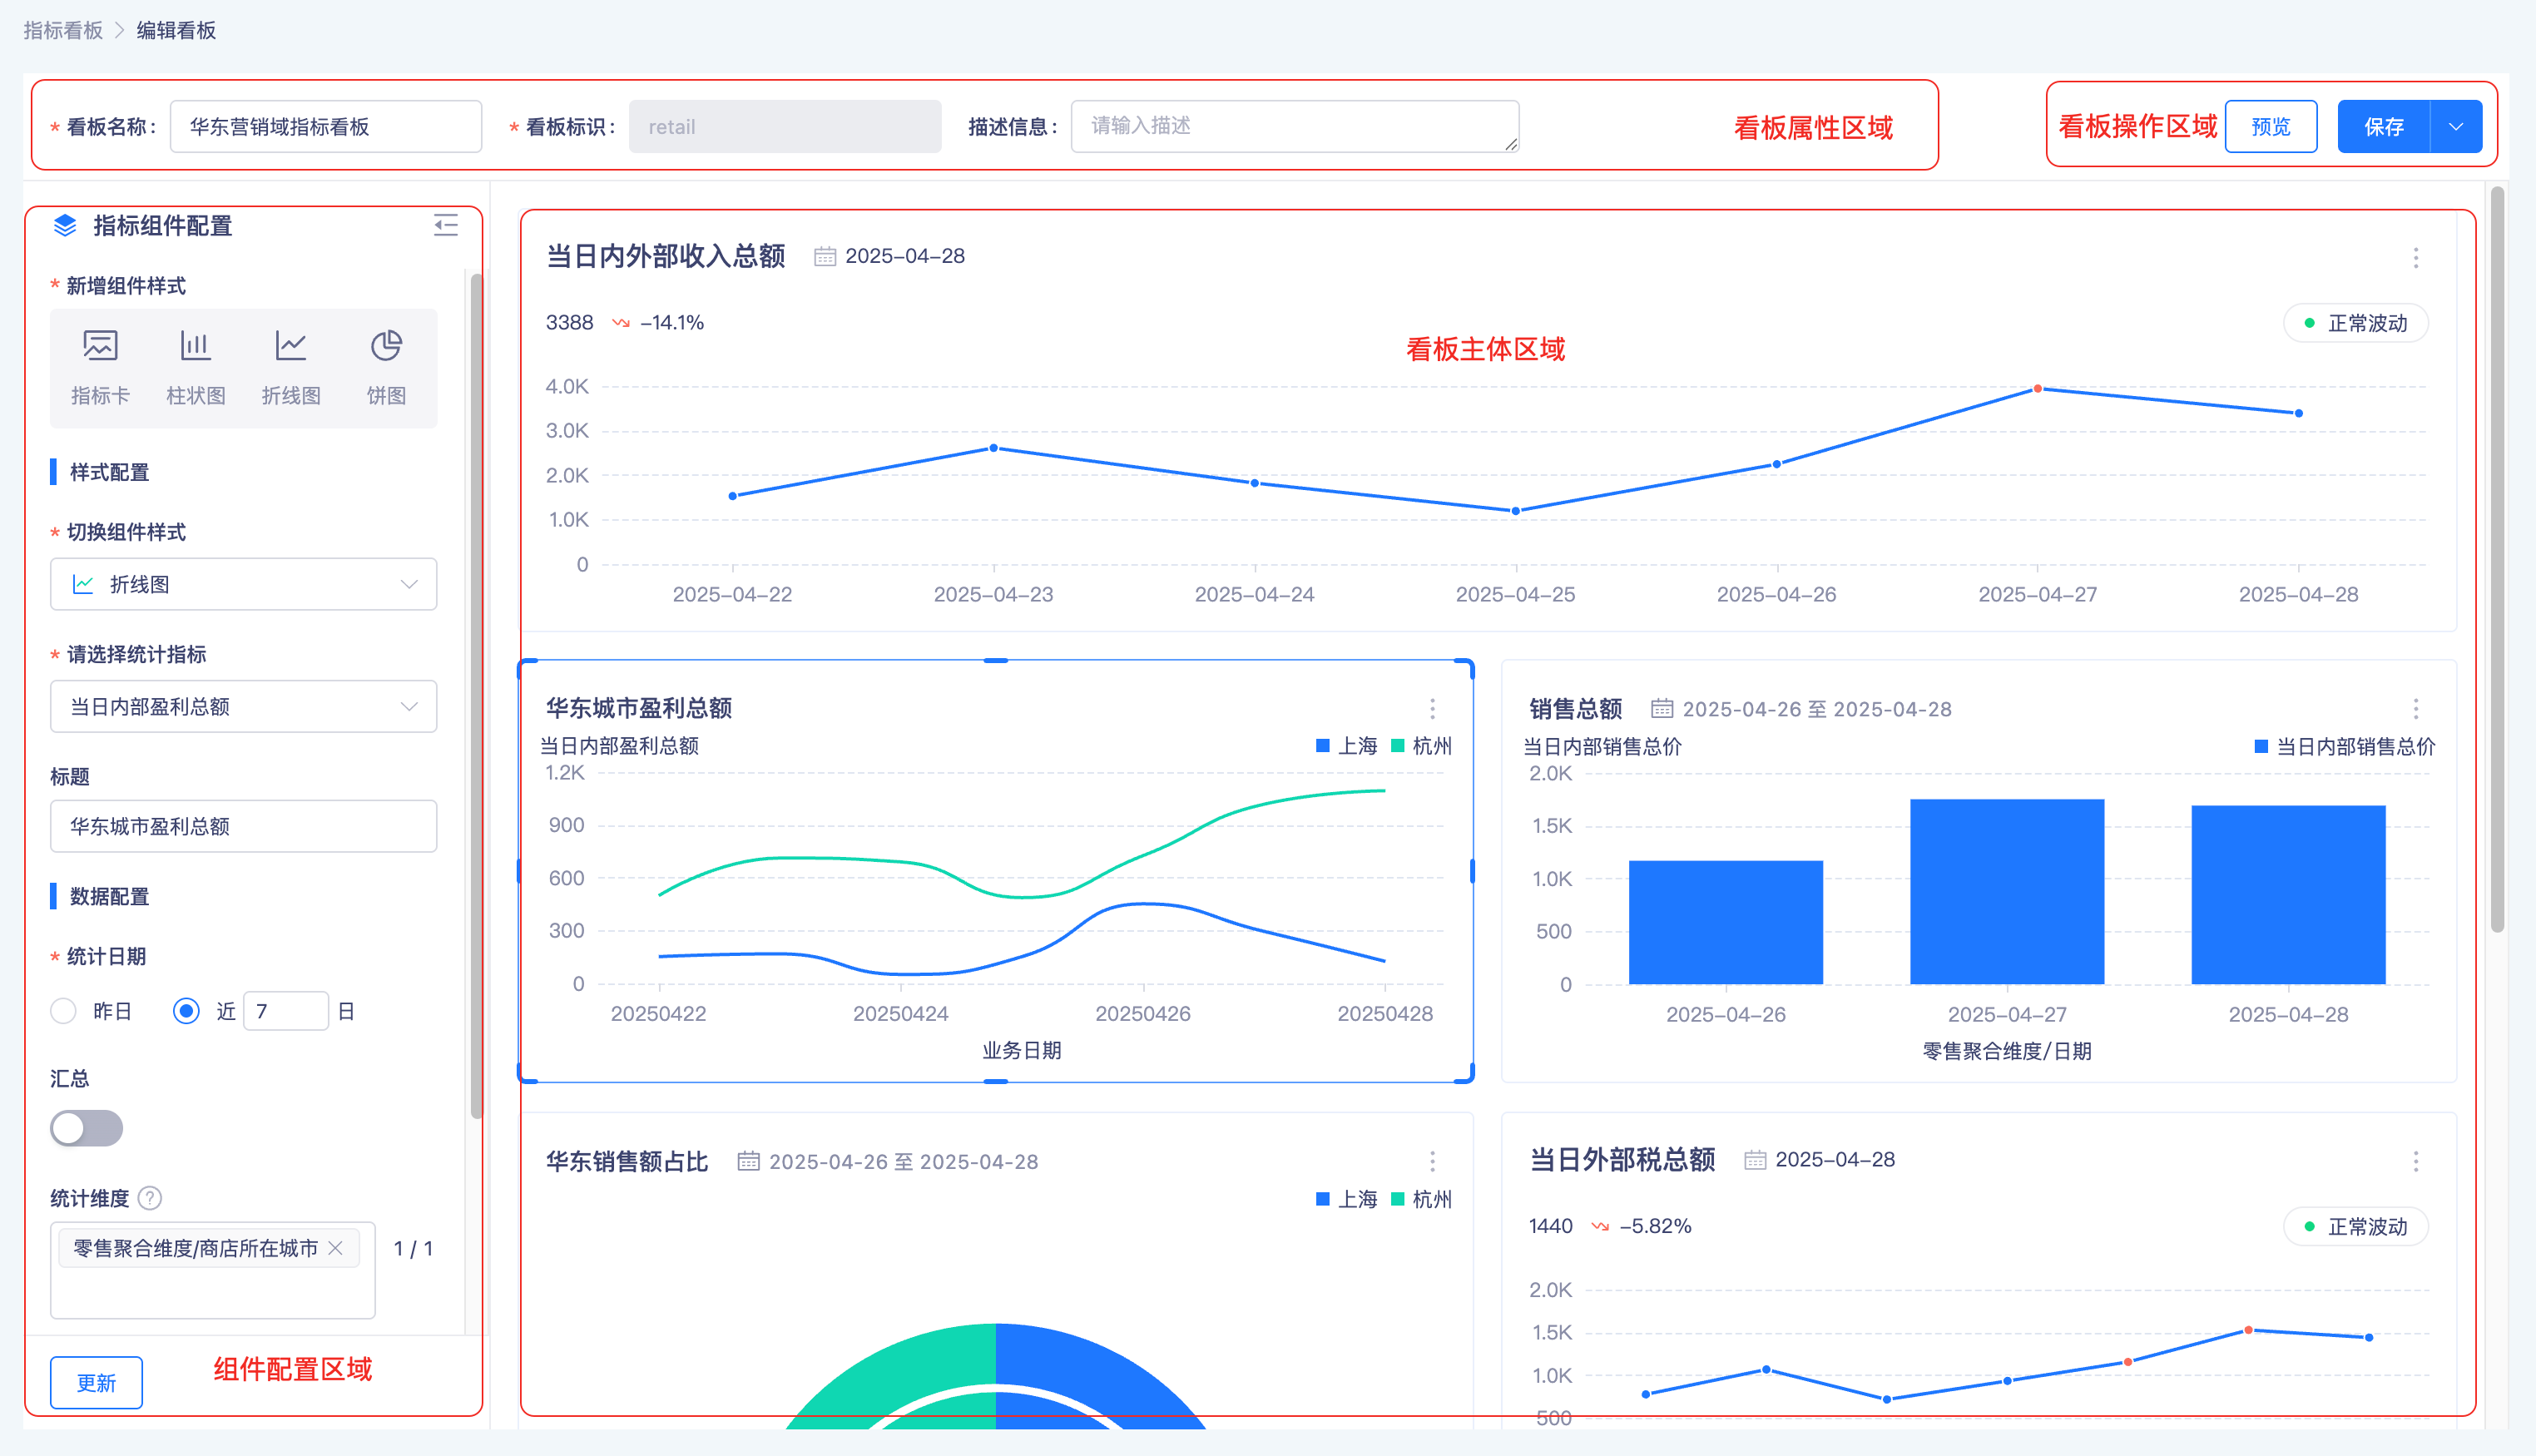
Task: Click the 样式配置 section heading
Action: [109, 472]
